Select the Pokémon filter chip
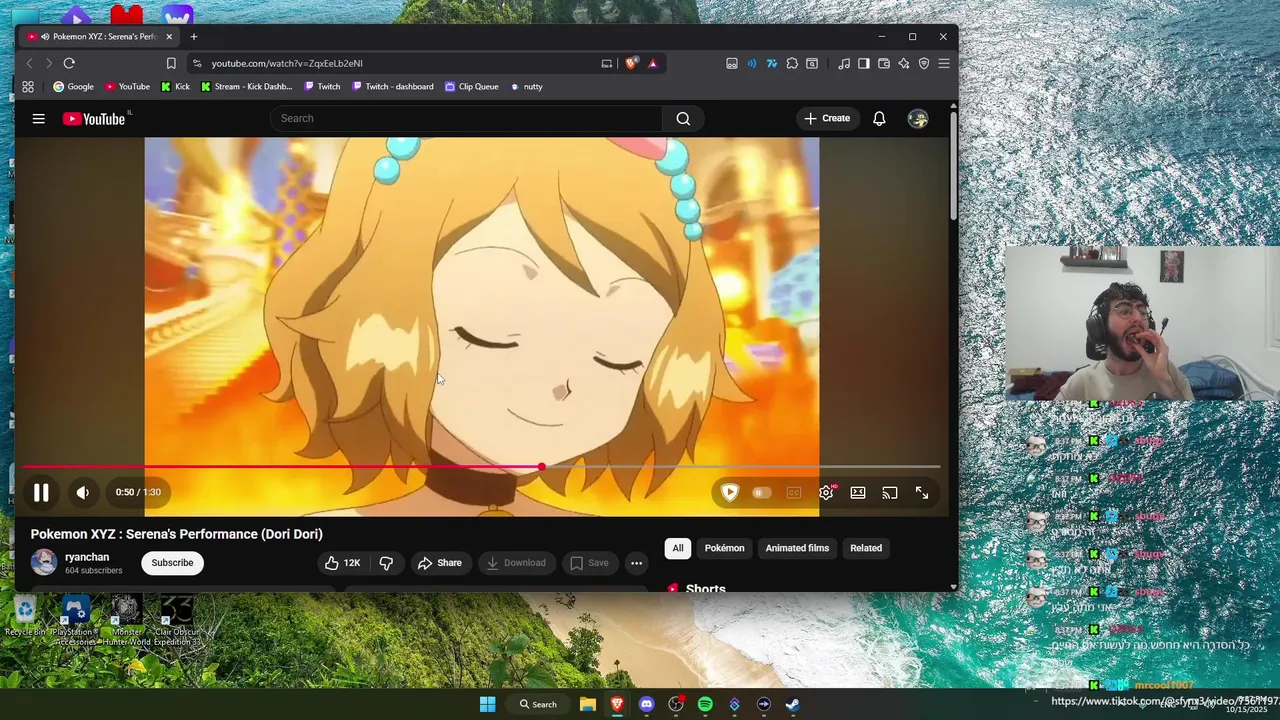This screenshot has width=1280, height=720. tap(724, 548)
